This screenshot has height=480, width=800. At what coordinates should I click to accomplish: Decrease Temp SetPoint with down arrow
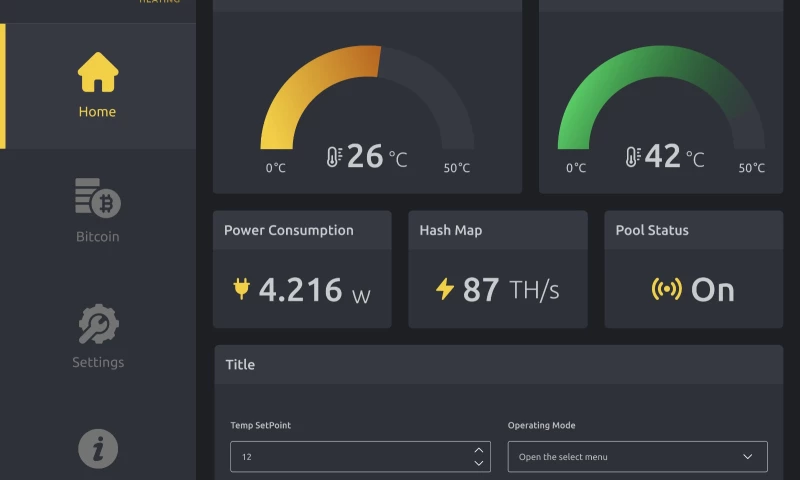(479, 463)
